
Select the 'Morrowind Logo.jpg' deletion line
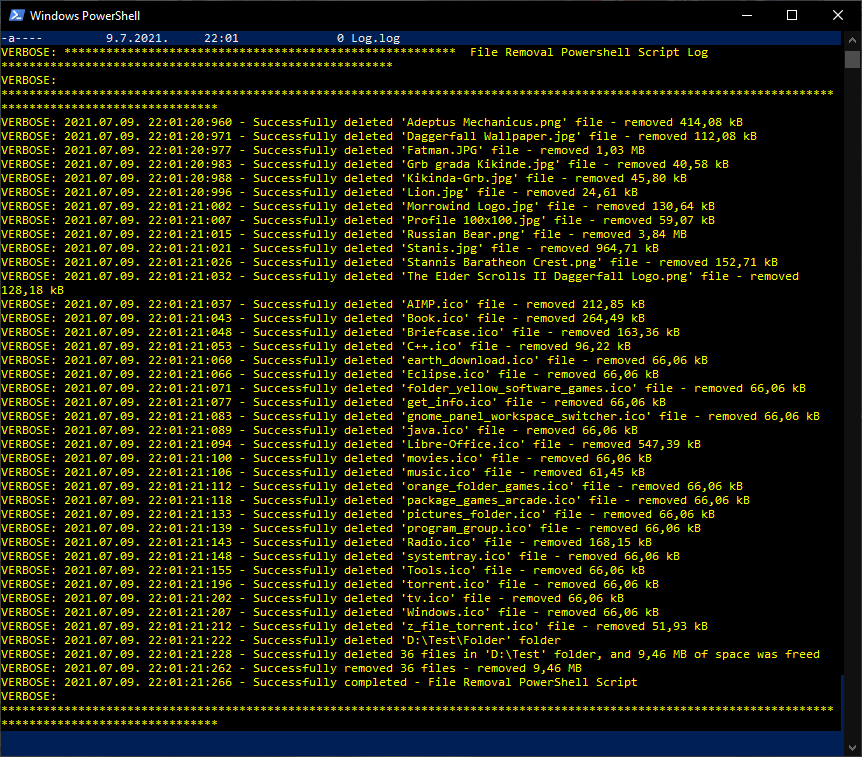point(400,206)
